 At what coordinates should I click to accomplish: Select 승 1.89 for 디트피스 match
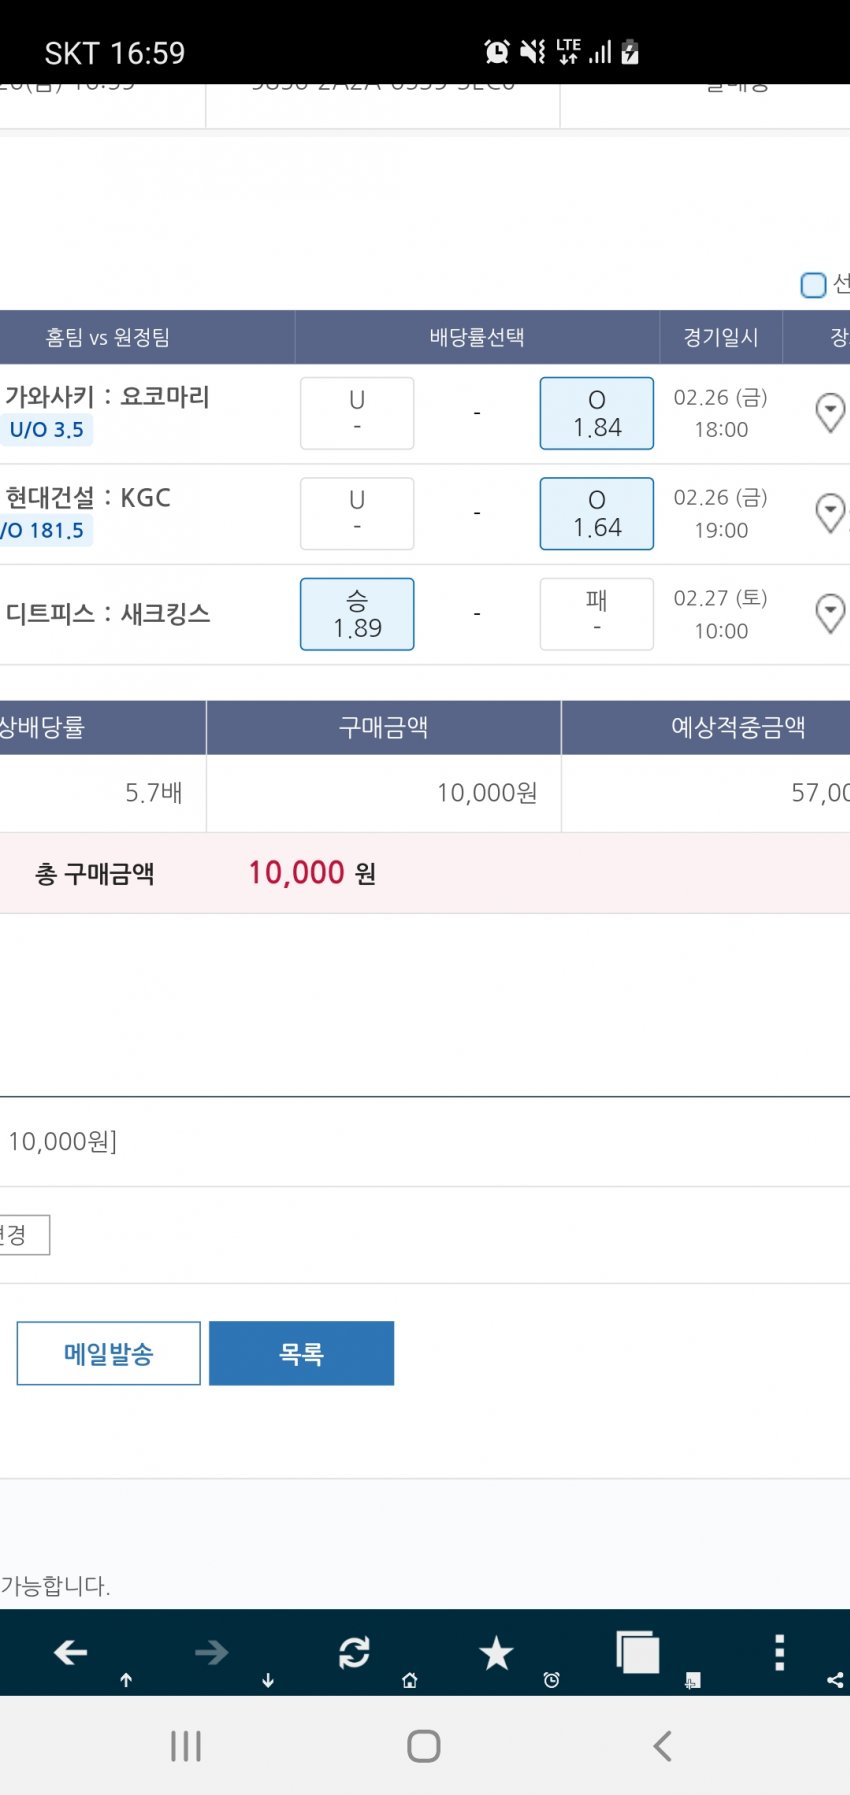click(357, 614)
